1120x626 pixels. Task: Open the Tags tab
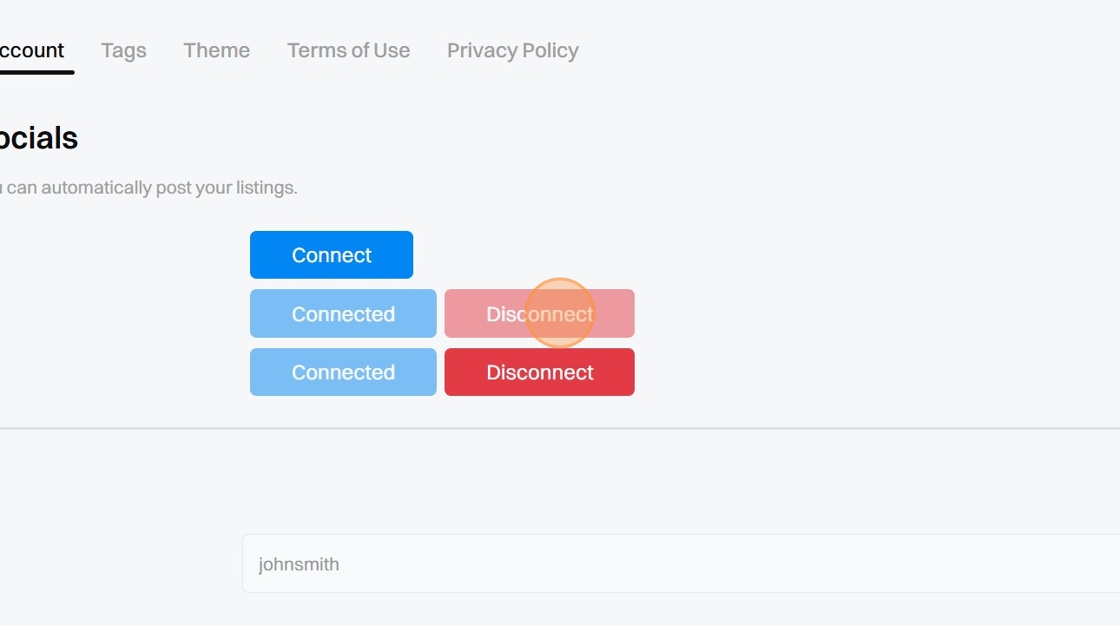pyautogui.click(x=124, y=51)
